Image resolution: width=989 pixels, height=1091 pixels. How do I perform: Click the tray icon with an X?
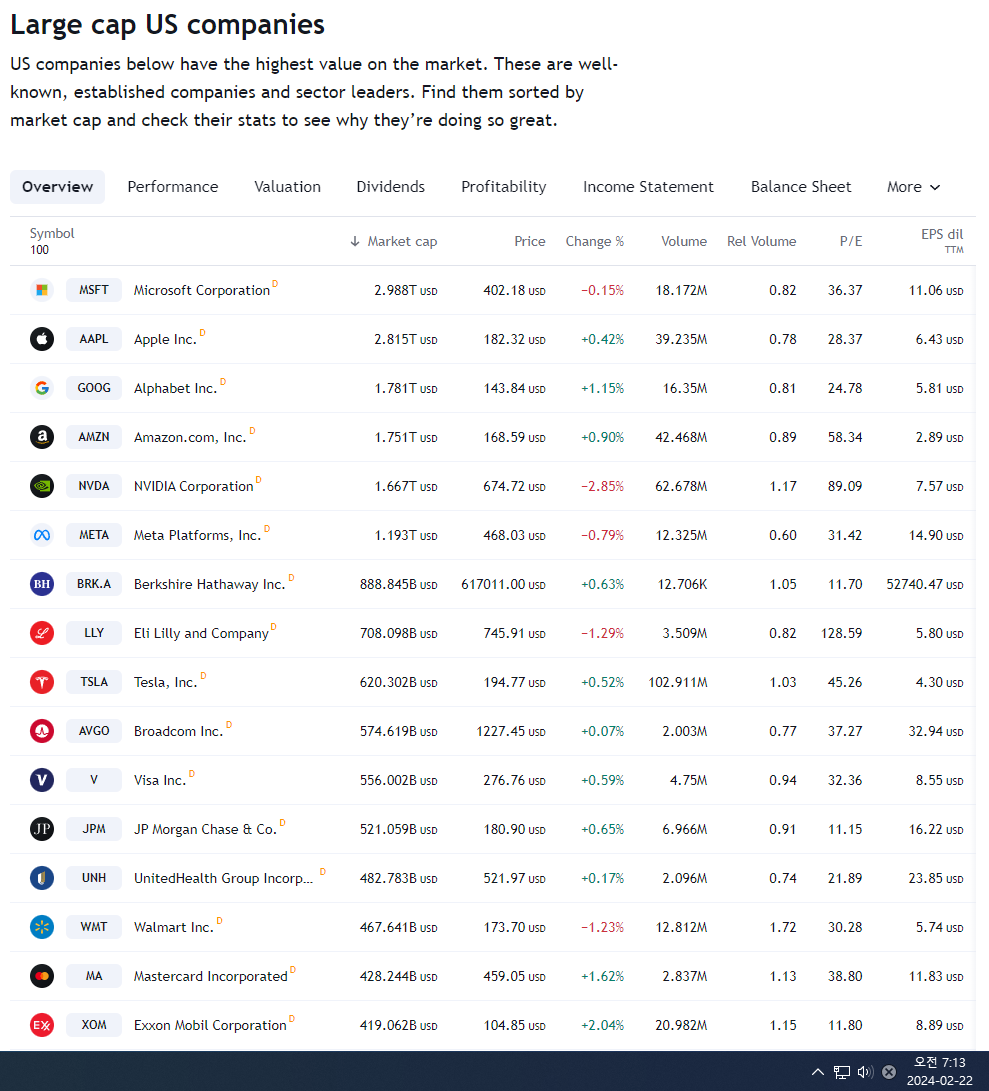coord(889,1072)
